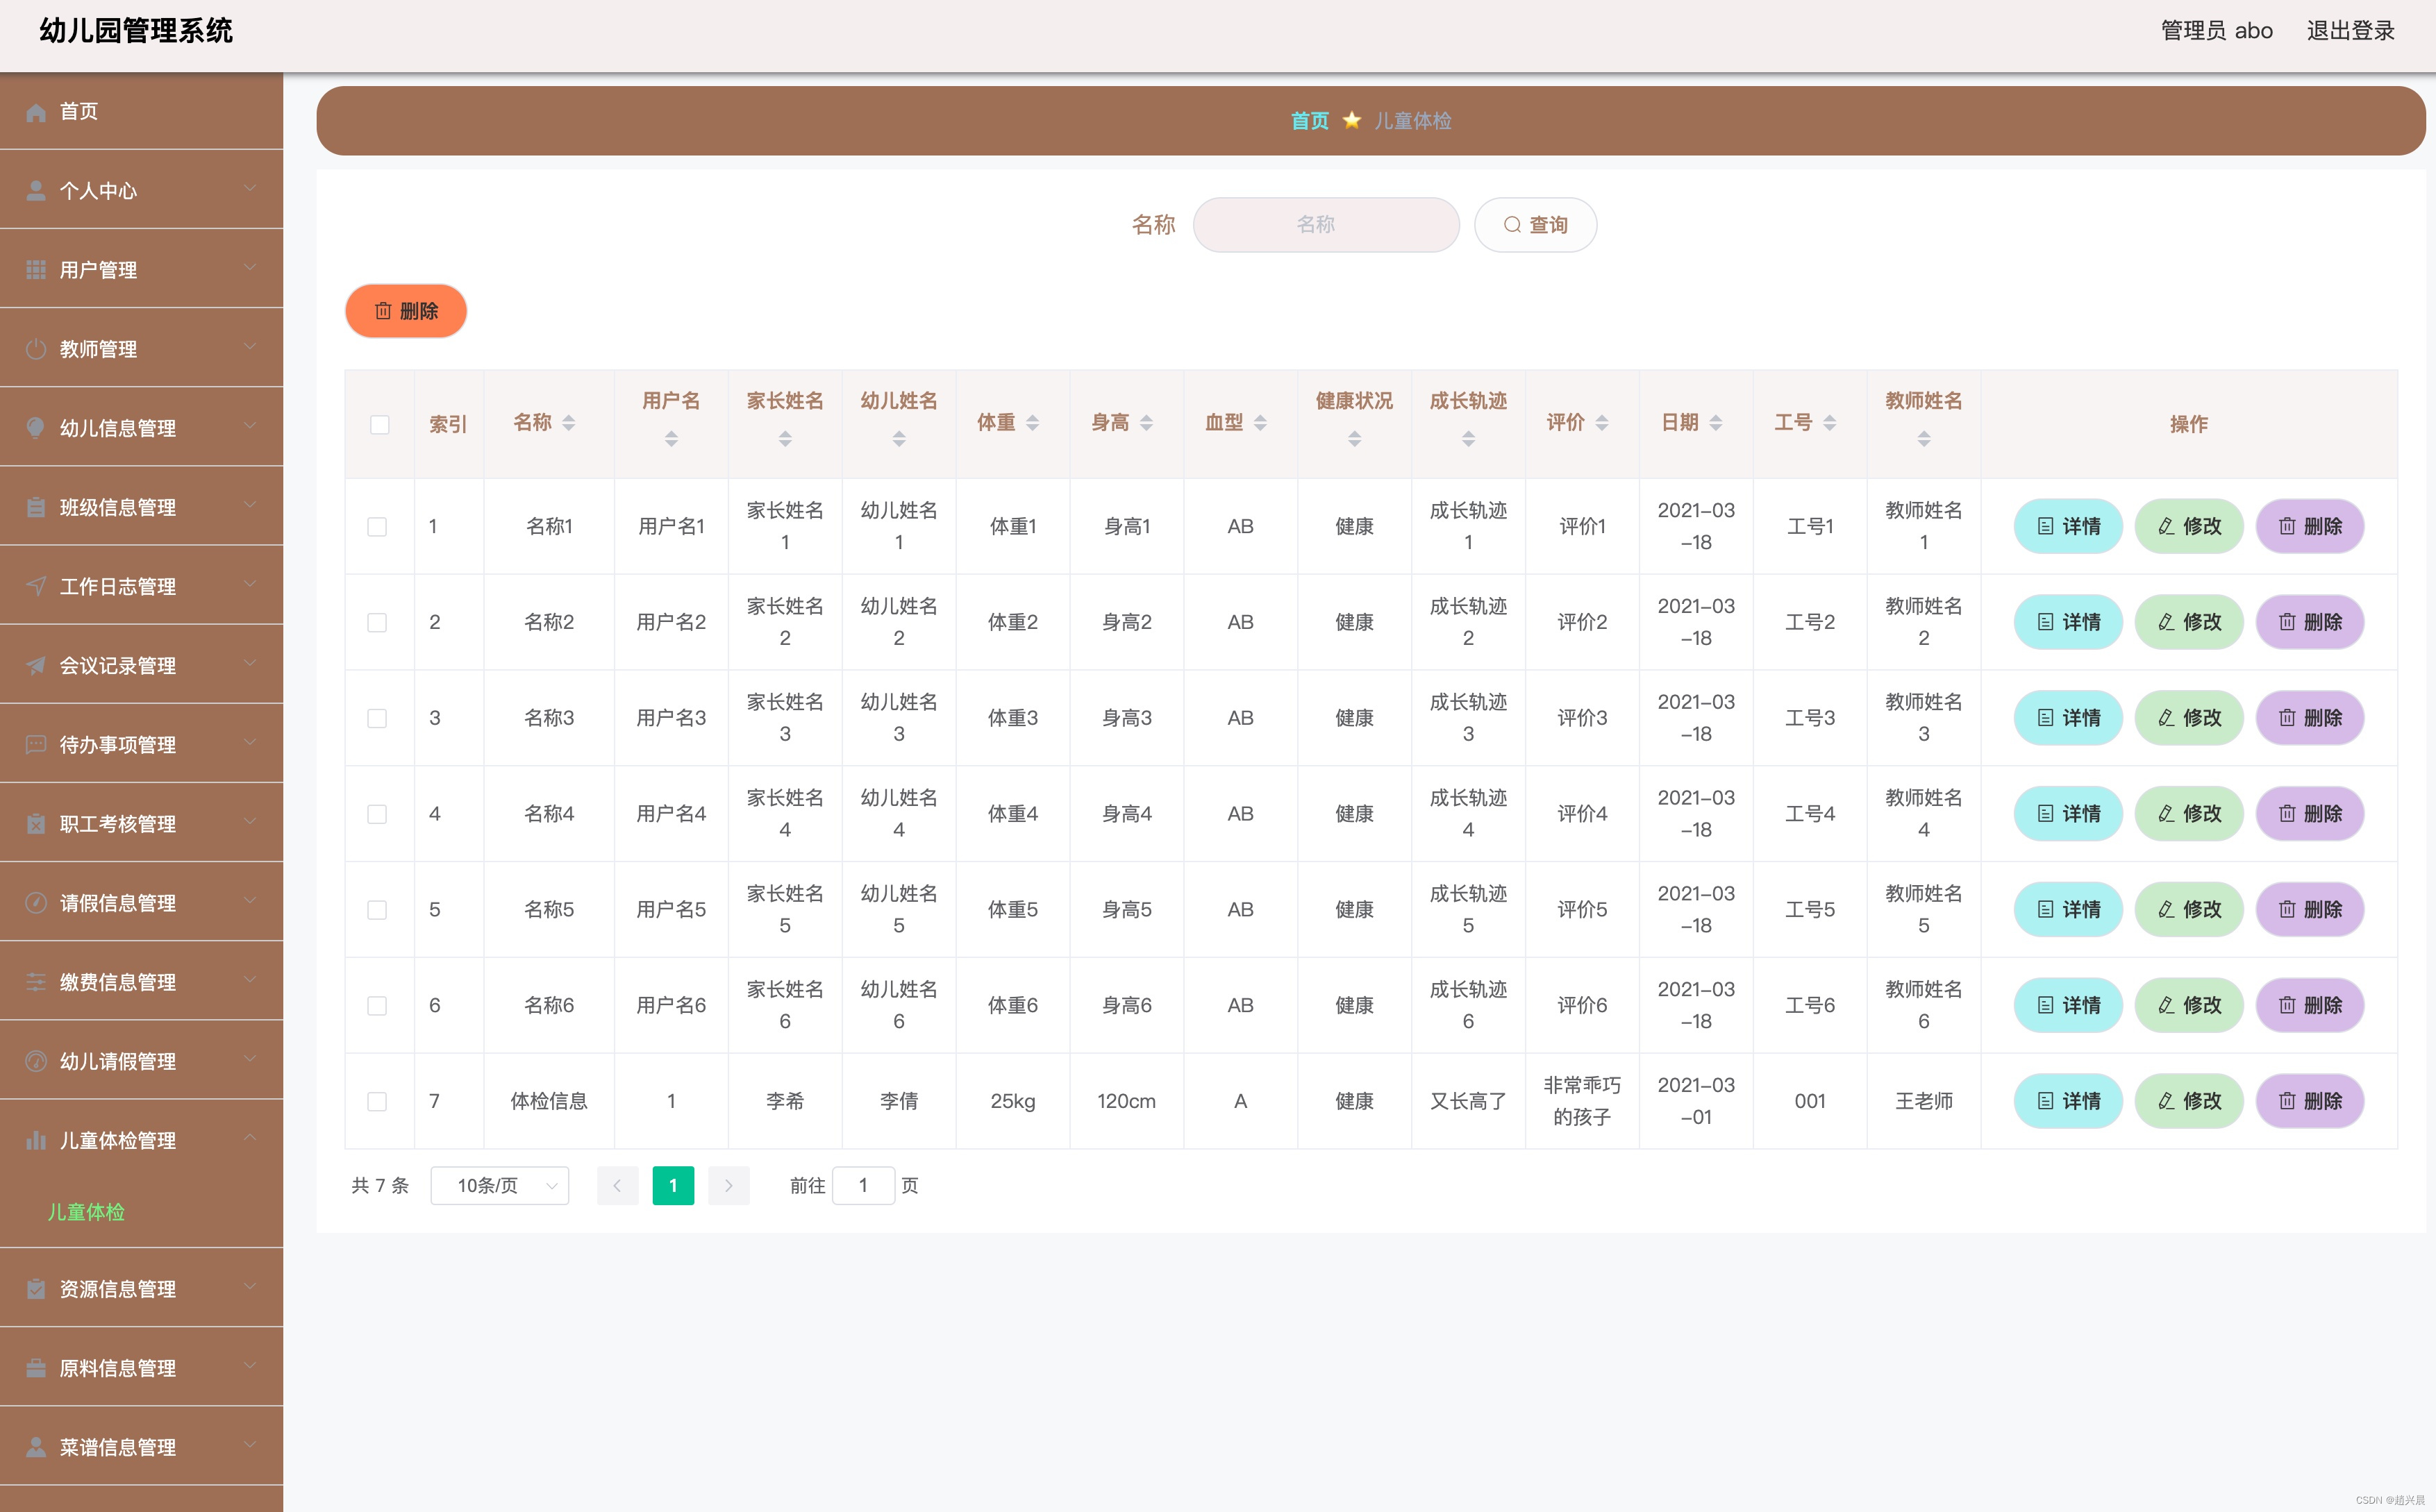Click the power icon next to 教师管理
Viewport: 2436px width, 1512px height.
pyautogui.click(x=36, y=349)
